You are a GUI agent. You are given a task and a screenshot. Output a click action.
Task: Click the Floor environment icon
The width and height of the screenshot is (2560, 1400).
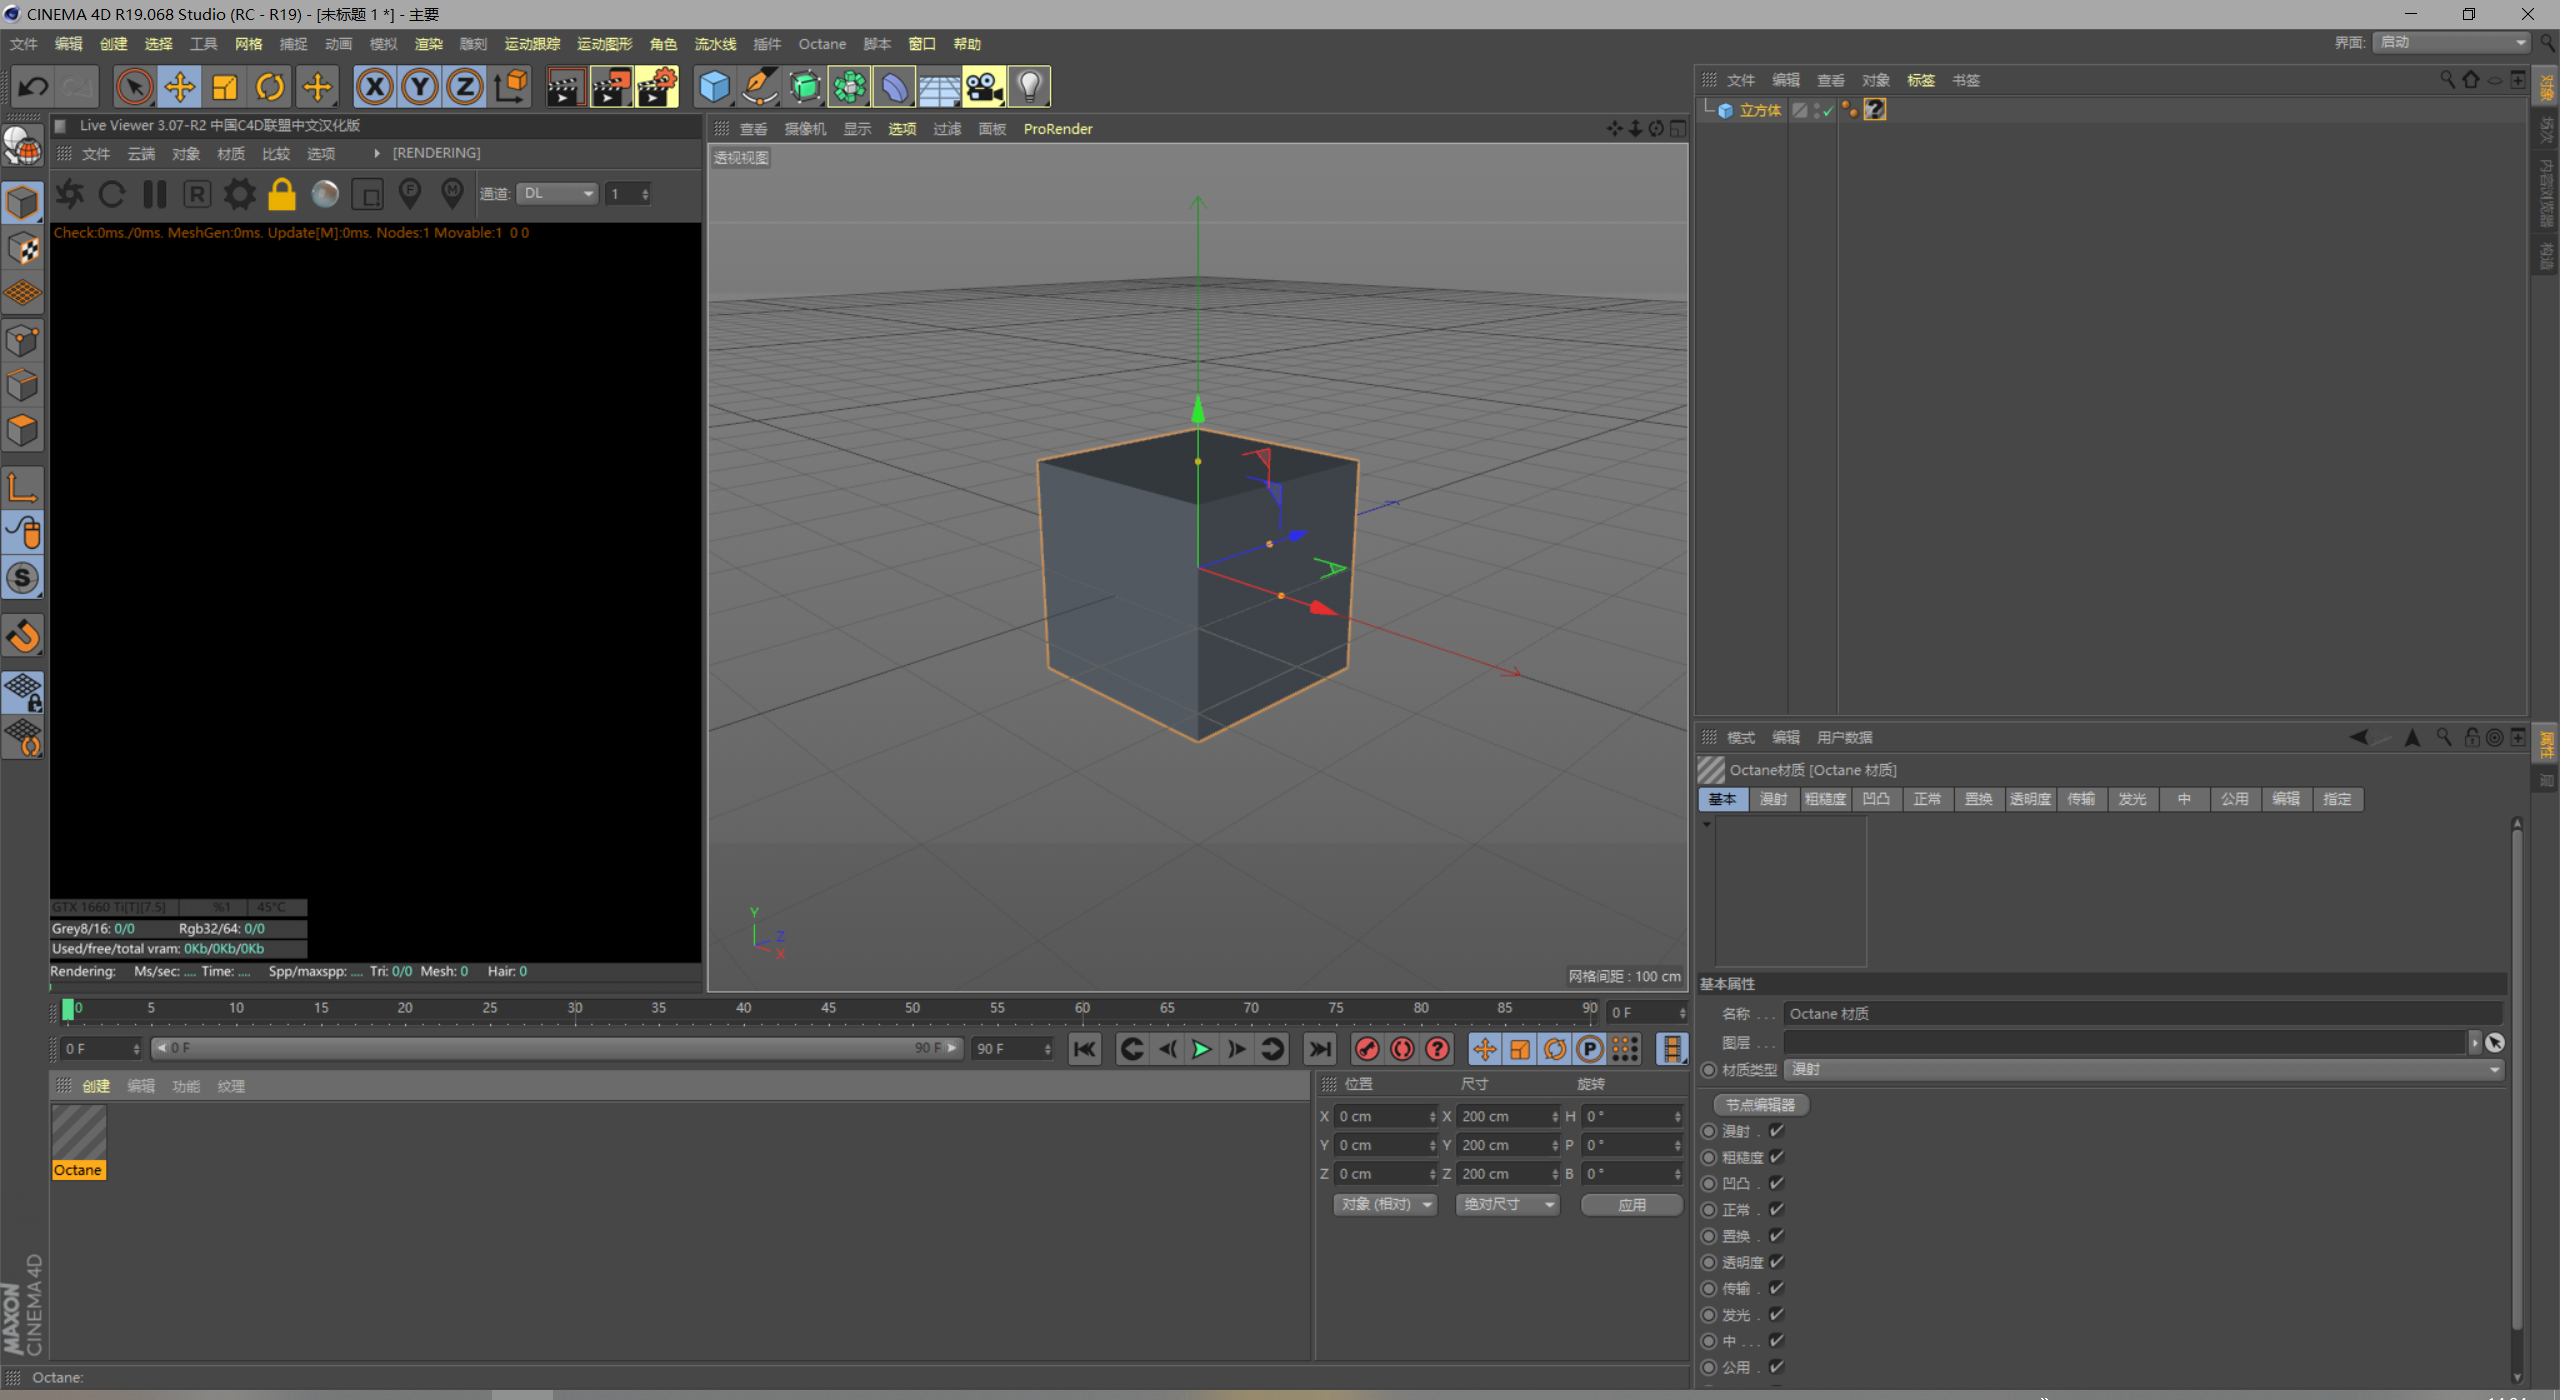pyautogui.click(x=939, y=87)
